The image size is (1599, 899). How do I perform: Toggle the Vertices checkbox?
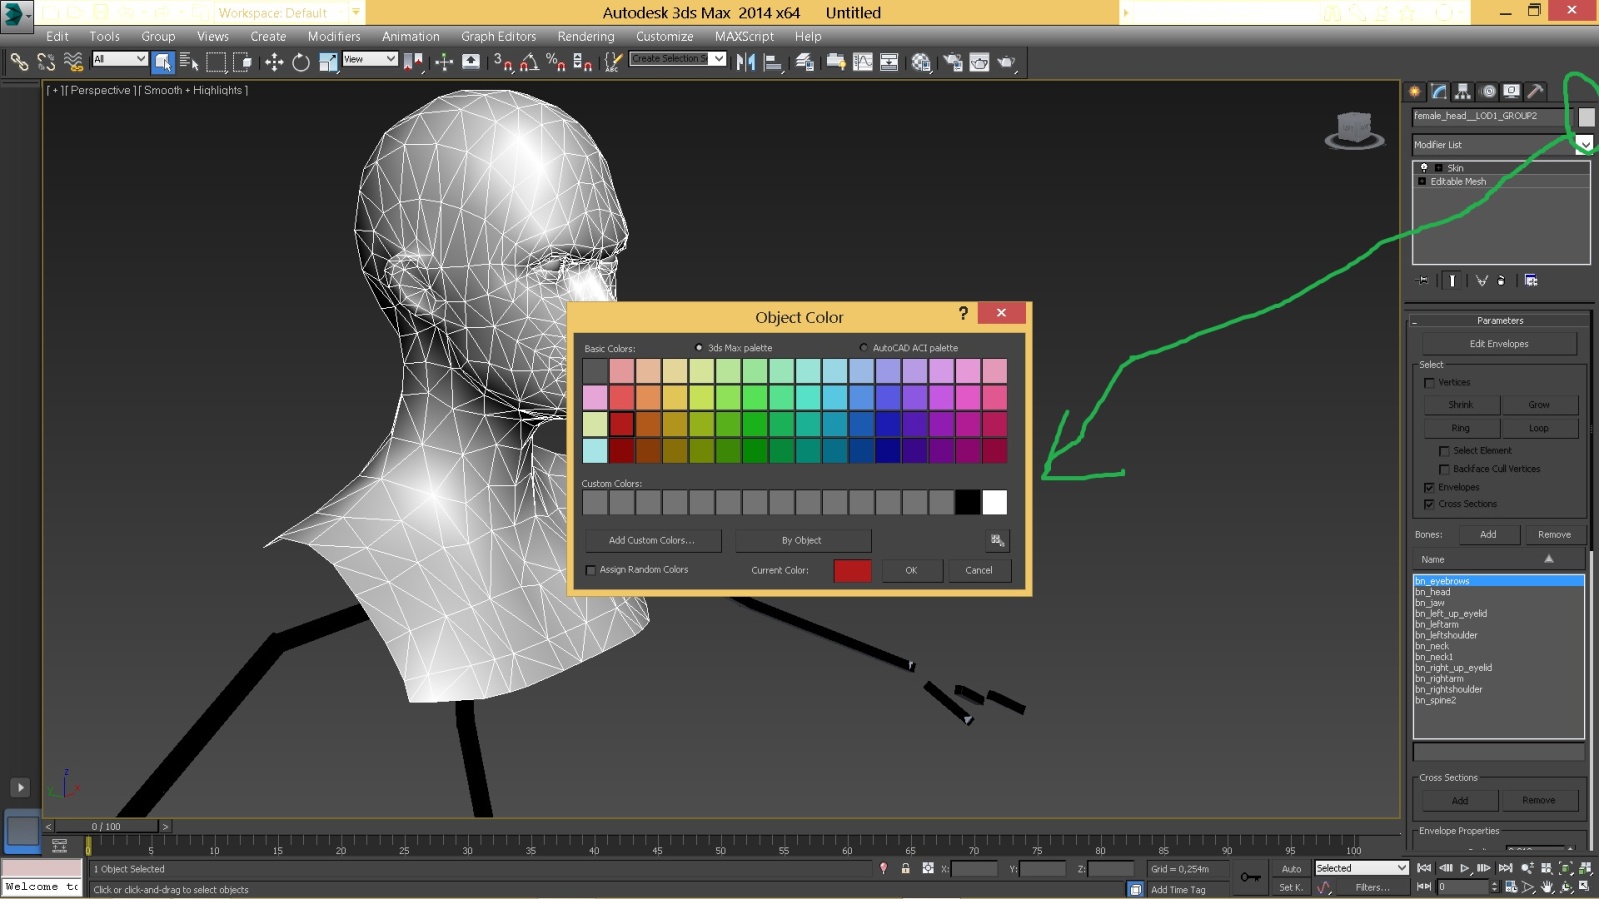[x=1429, y=383]
